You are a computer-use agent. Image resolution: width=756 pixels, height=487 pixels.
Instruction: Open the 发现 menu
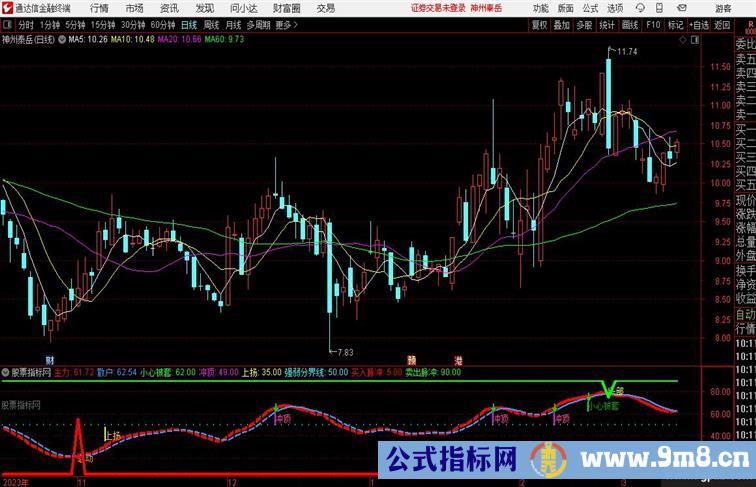click(x=204, y=8)
